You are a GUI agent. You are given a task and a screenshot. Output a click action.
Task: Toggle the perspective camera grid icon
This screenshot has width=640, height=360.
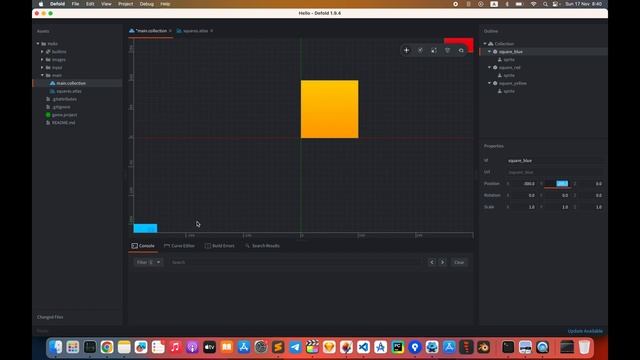(x=447, y=50)
